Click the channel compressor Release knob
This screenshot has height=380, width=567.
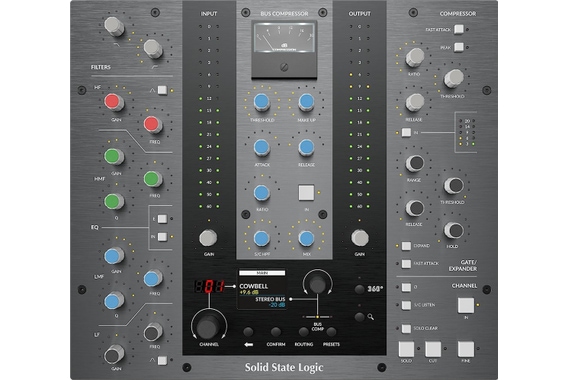click(x=415, y=102)
